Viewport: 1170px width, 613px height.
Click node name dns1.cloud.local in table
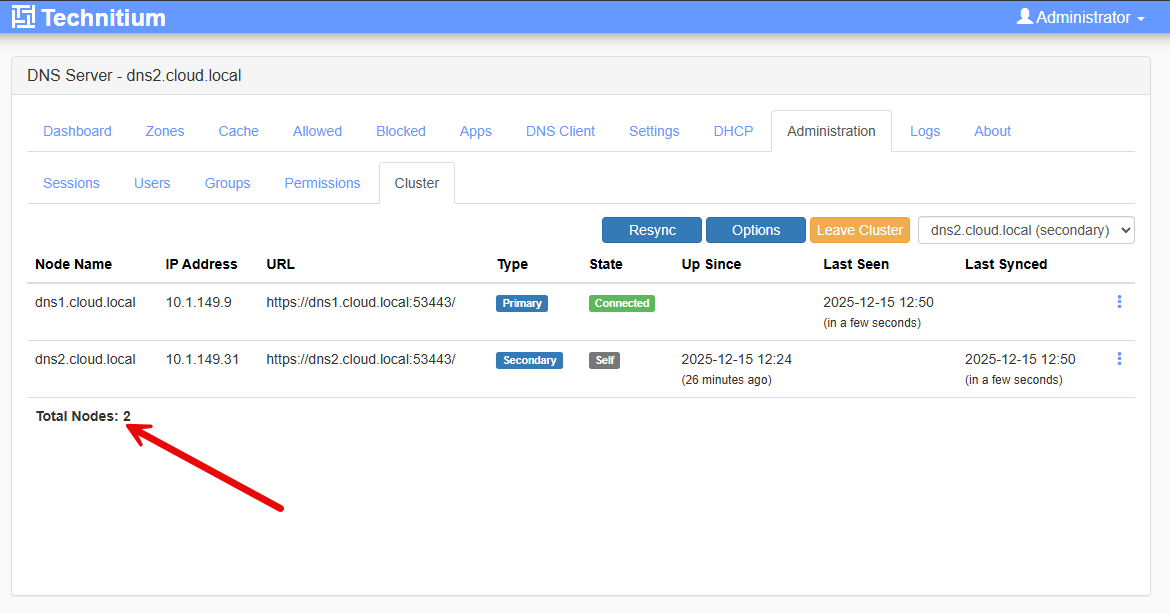[x=85, y=303]
